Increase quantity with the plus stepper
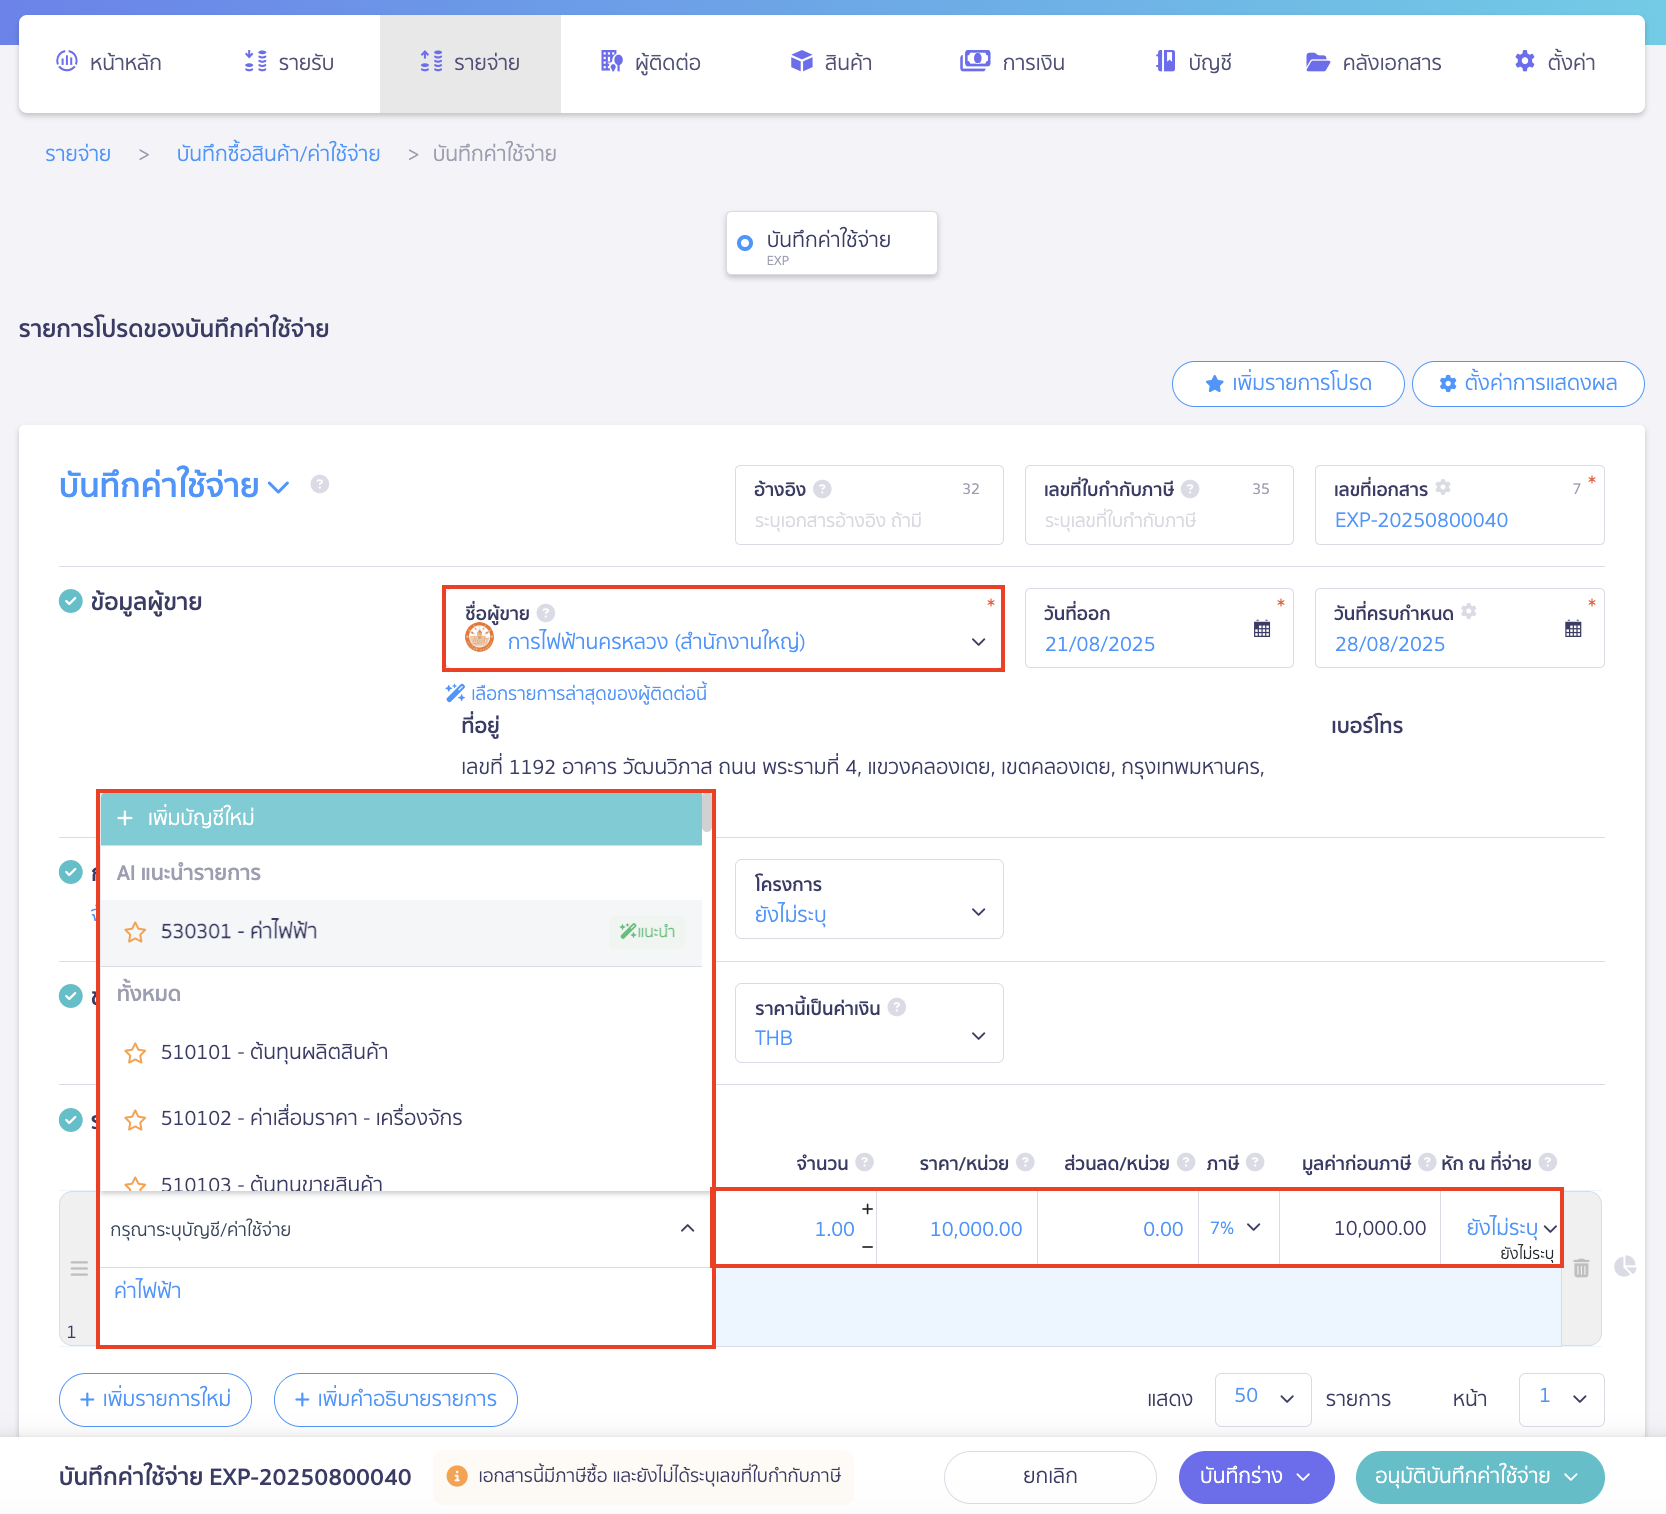This screenshot has width=1666, height=1514. pyautogui.click(x=867, y=1209)
